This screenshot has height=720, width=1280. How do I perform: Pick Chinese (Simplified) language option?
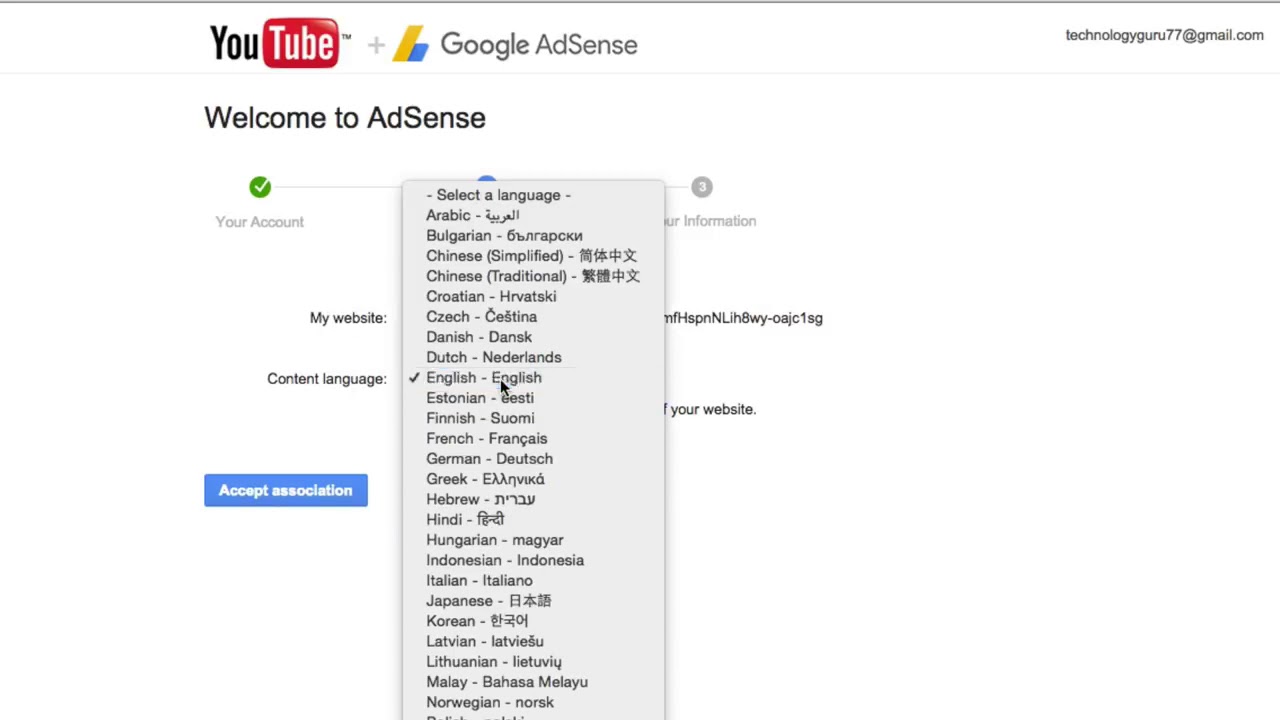(x=531, y=256)
